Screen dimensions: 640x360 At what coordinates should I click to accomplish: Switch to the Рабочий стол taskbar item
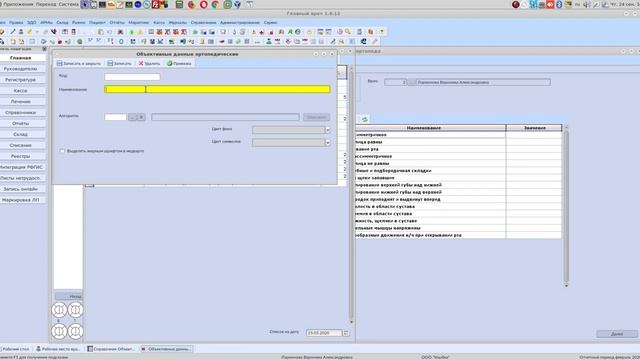tap(16, 349)
